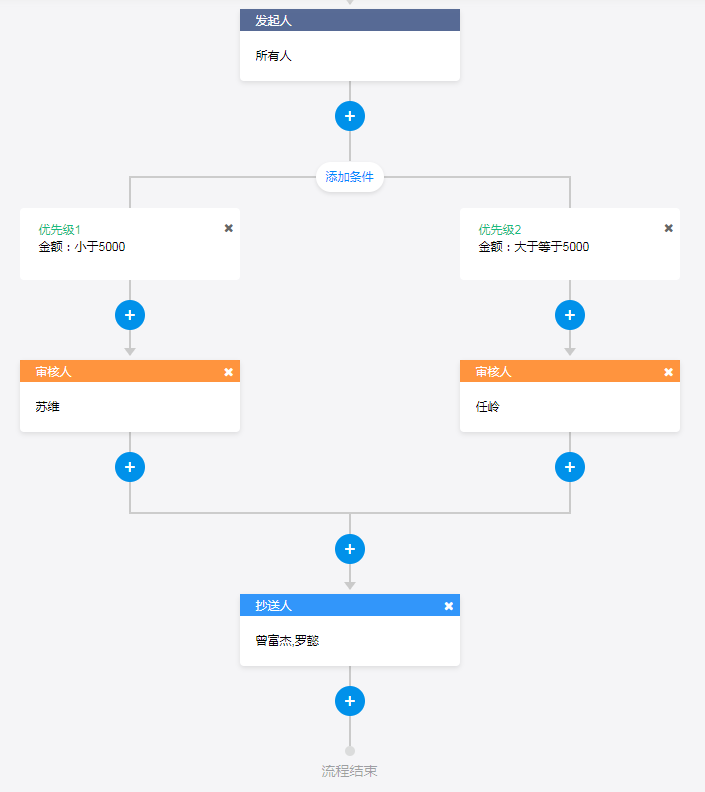Remove the 审核人 node for 任岭
The image size is (705, 792).
(x=668, y=372)
